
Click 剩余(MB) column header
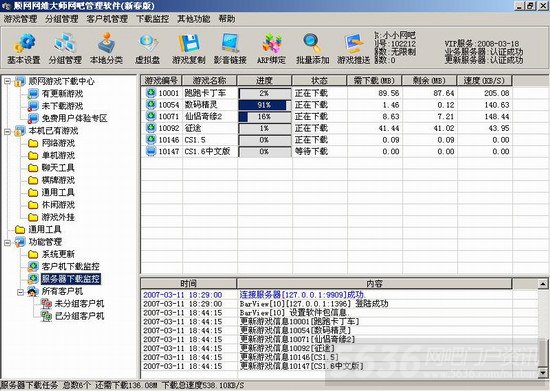429,81
